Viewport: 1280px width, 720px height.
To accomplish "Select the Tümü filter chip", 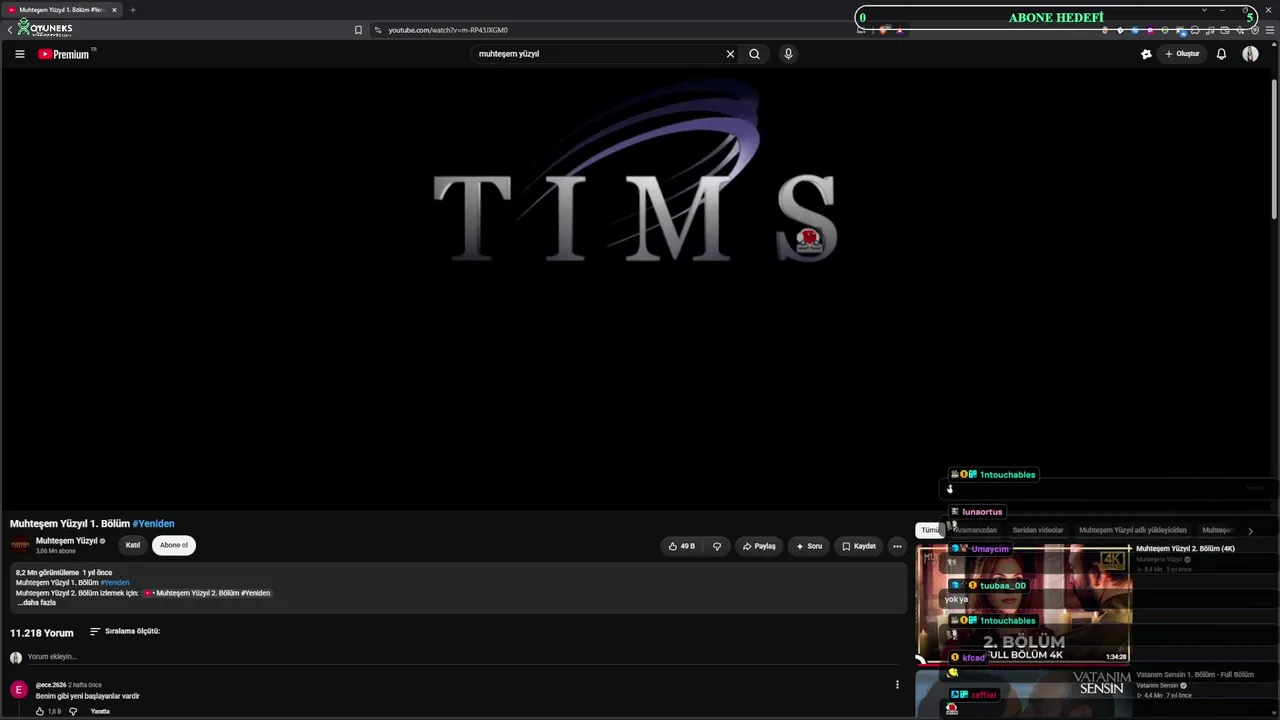I will pyautogui.click(x=930, y=530).
